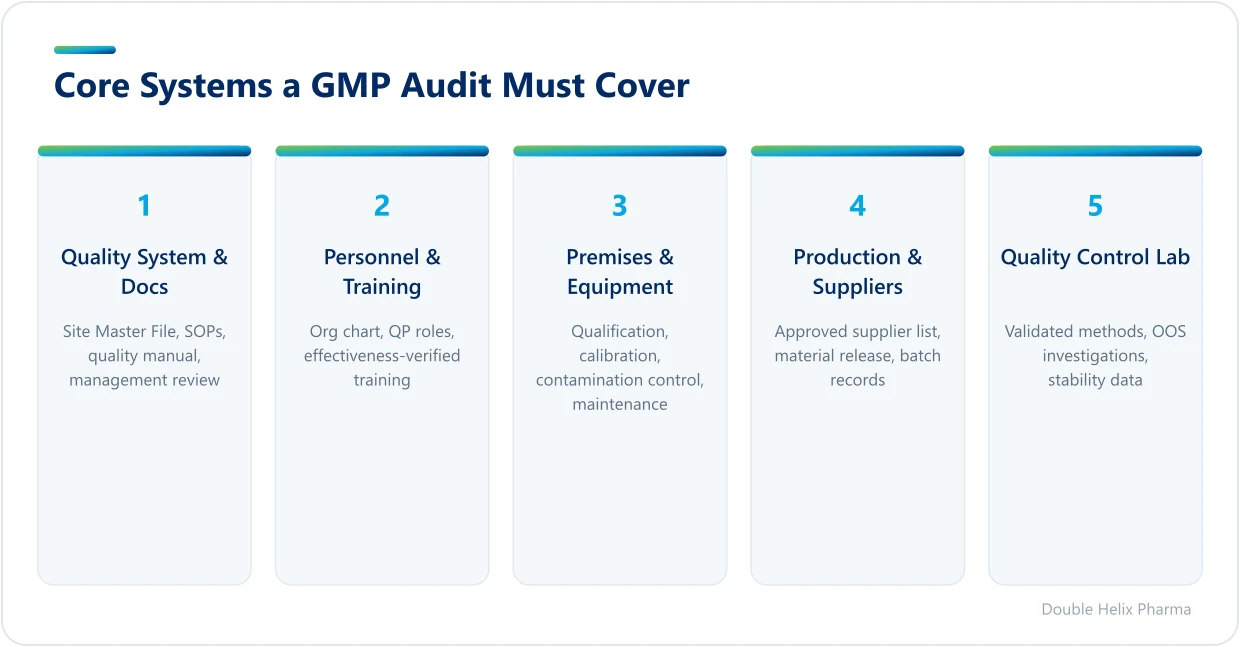Click the "Personnel & Training" heading
The image size is (1240, 647).
[x=382, y=272]
